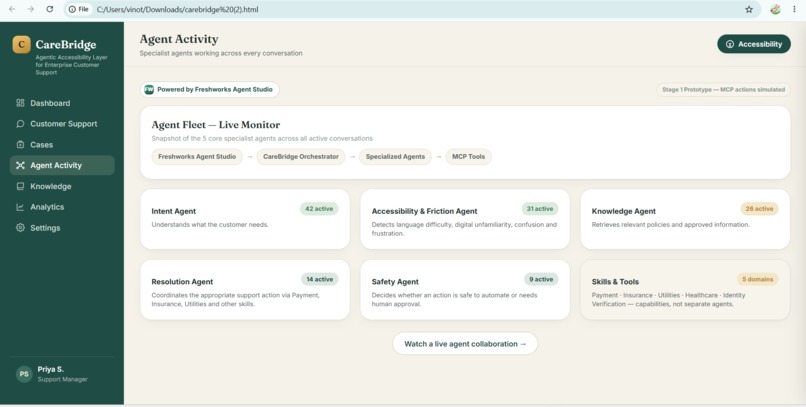Image resolution: width=806 pixels, height=407 pixels.
Task: Click the Settings gear icon
Action: [20, 228]
